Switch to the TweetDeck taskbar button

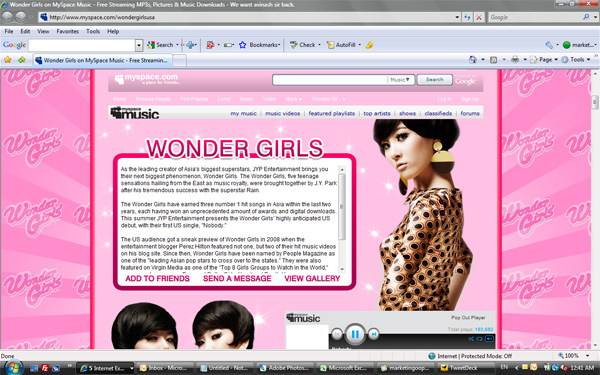pyautogui.click(x=464, y=368)
